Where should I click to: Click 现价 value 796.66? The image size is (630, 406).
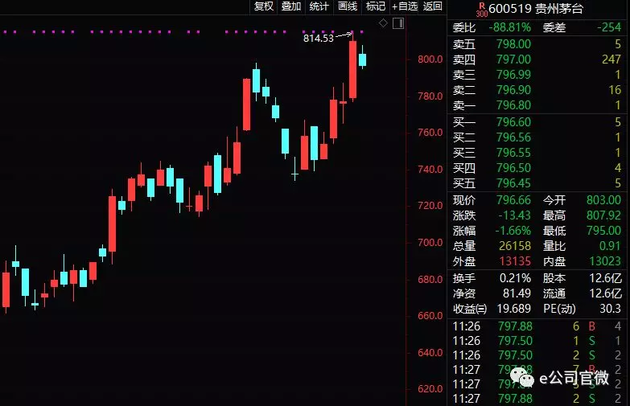point(513,200)
